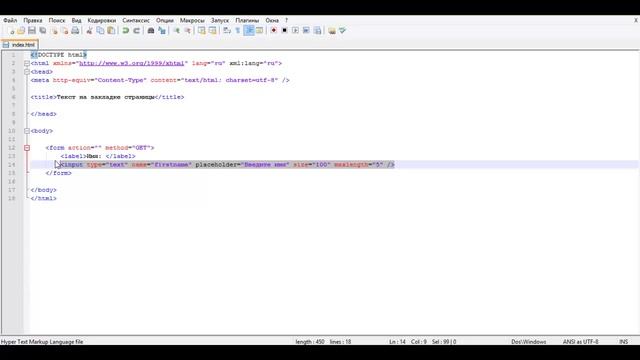Screen dimensions: 640x360
Task: Open the Кодировки menu
Action: point(102,20)
